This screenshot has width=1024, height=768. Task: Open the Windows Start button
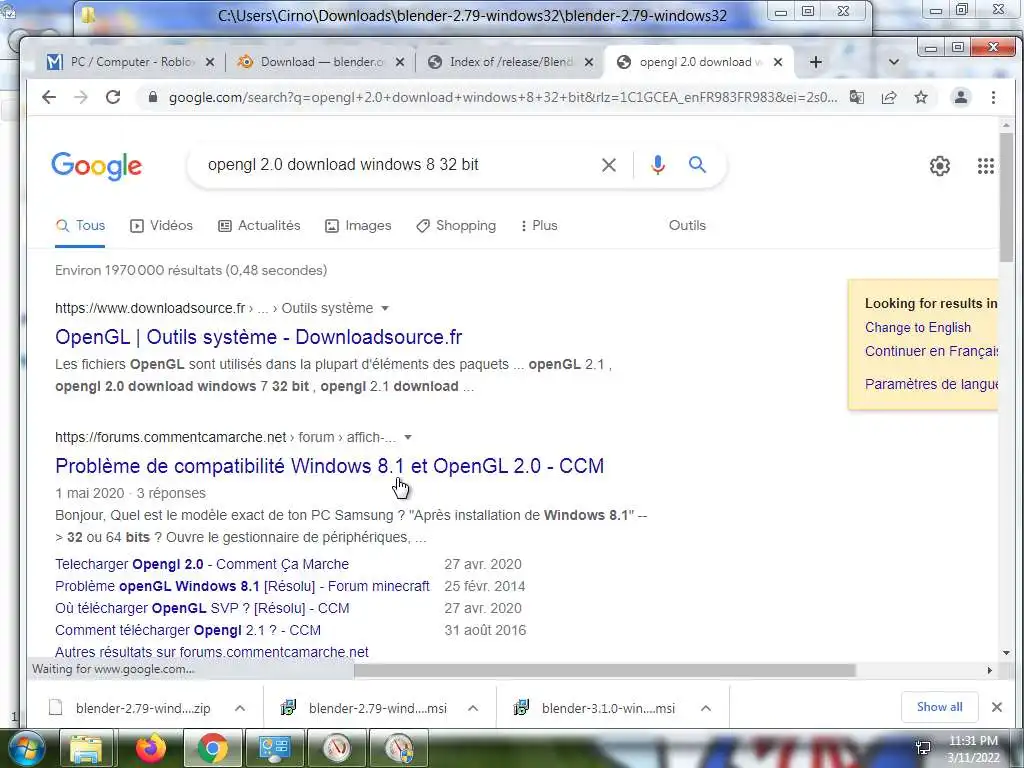tap(26, 748)
